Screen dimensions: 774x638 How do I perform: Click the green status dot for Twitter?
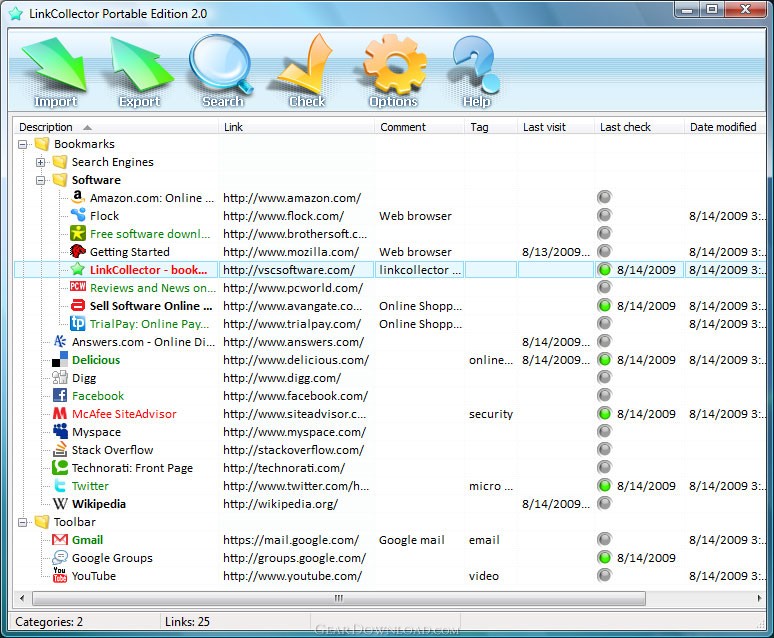click(x=604, y=485)
